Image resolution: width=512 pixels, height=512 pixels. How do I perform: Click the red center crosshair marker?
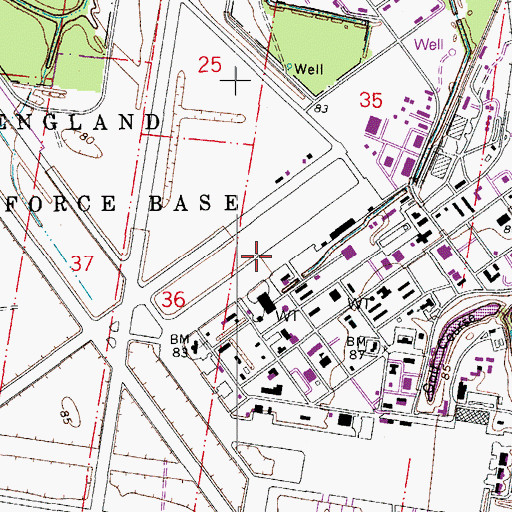[256, 256]
